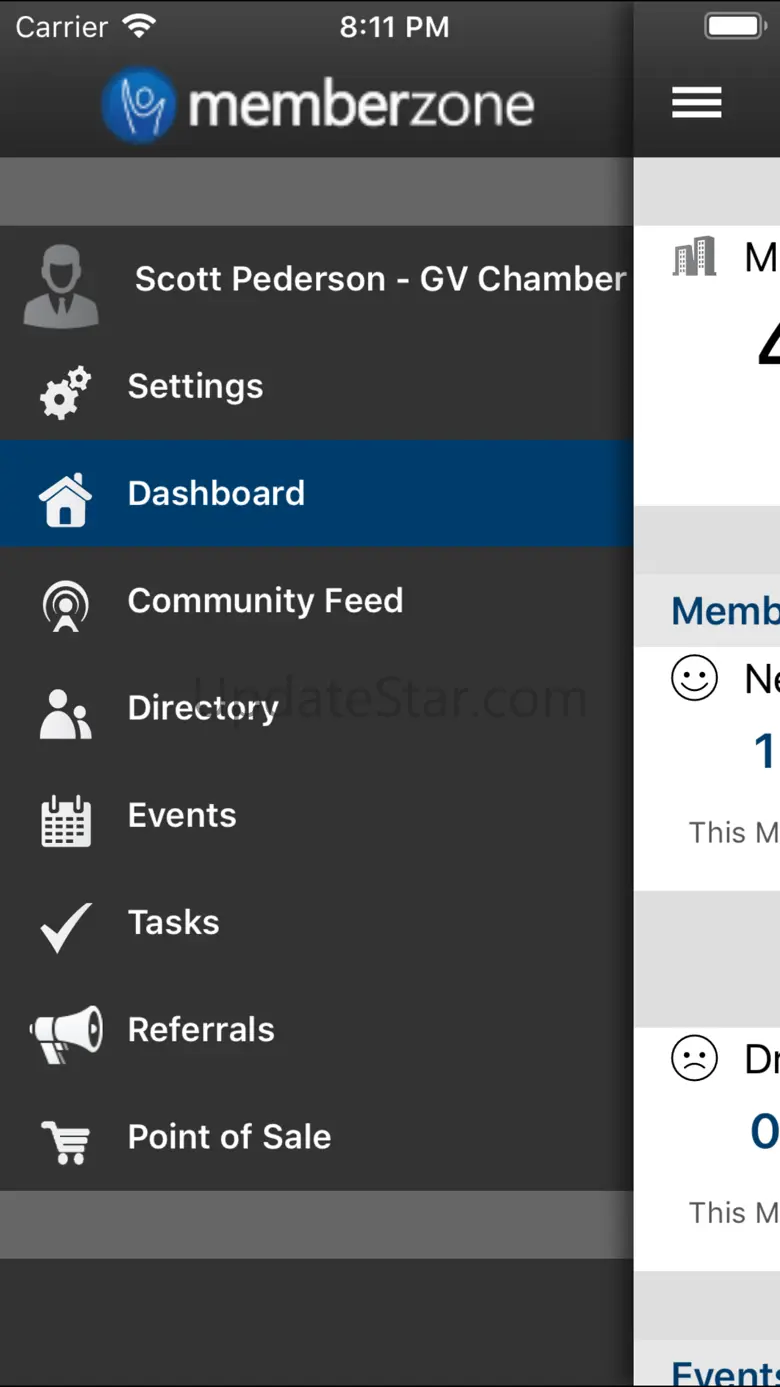Open Directory menu item
780x1387 pixels.
coord(317,708)
